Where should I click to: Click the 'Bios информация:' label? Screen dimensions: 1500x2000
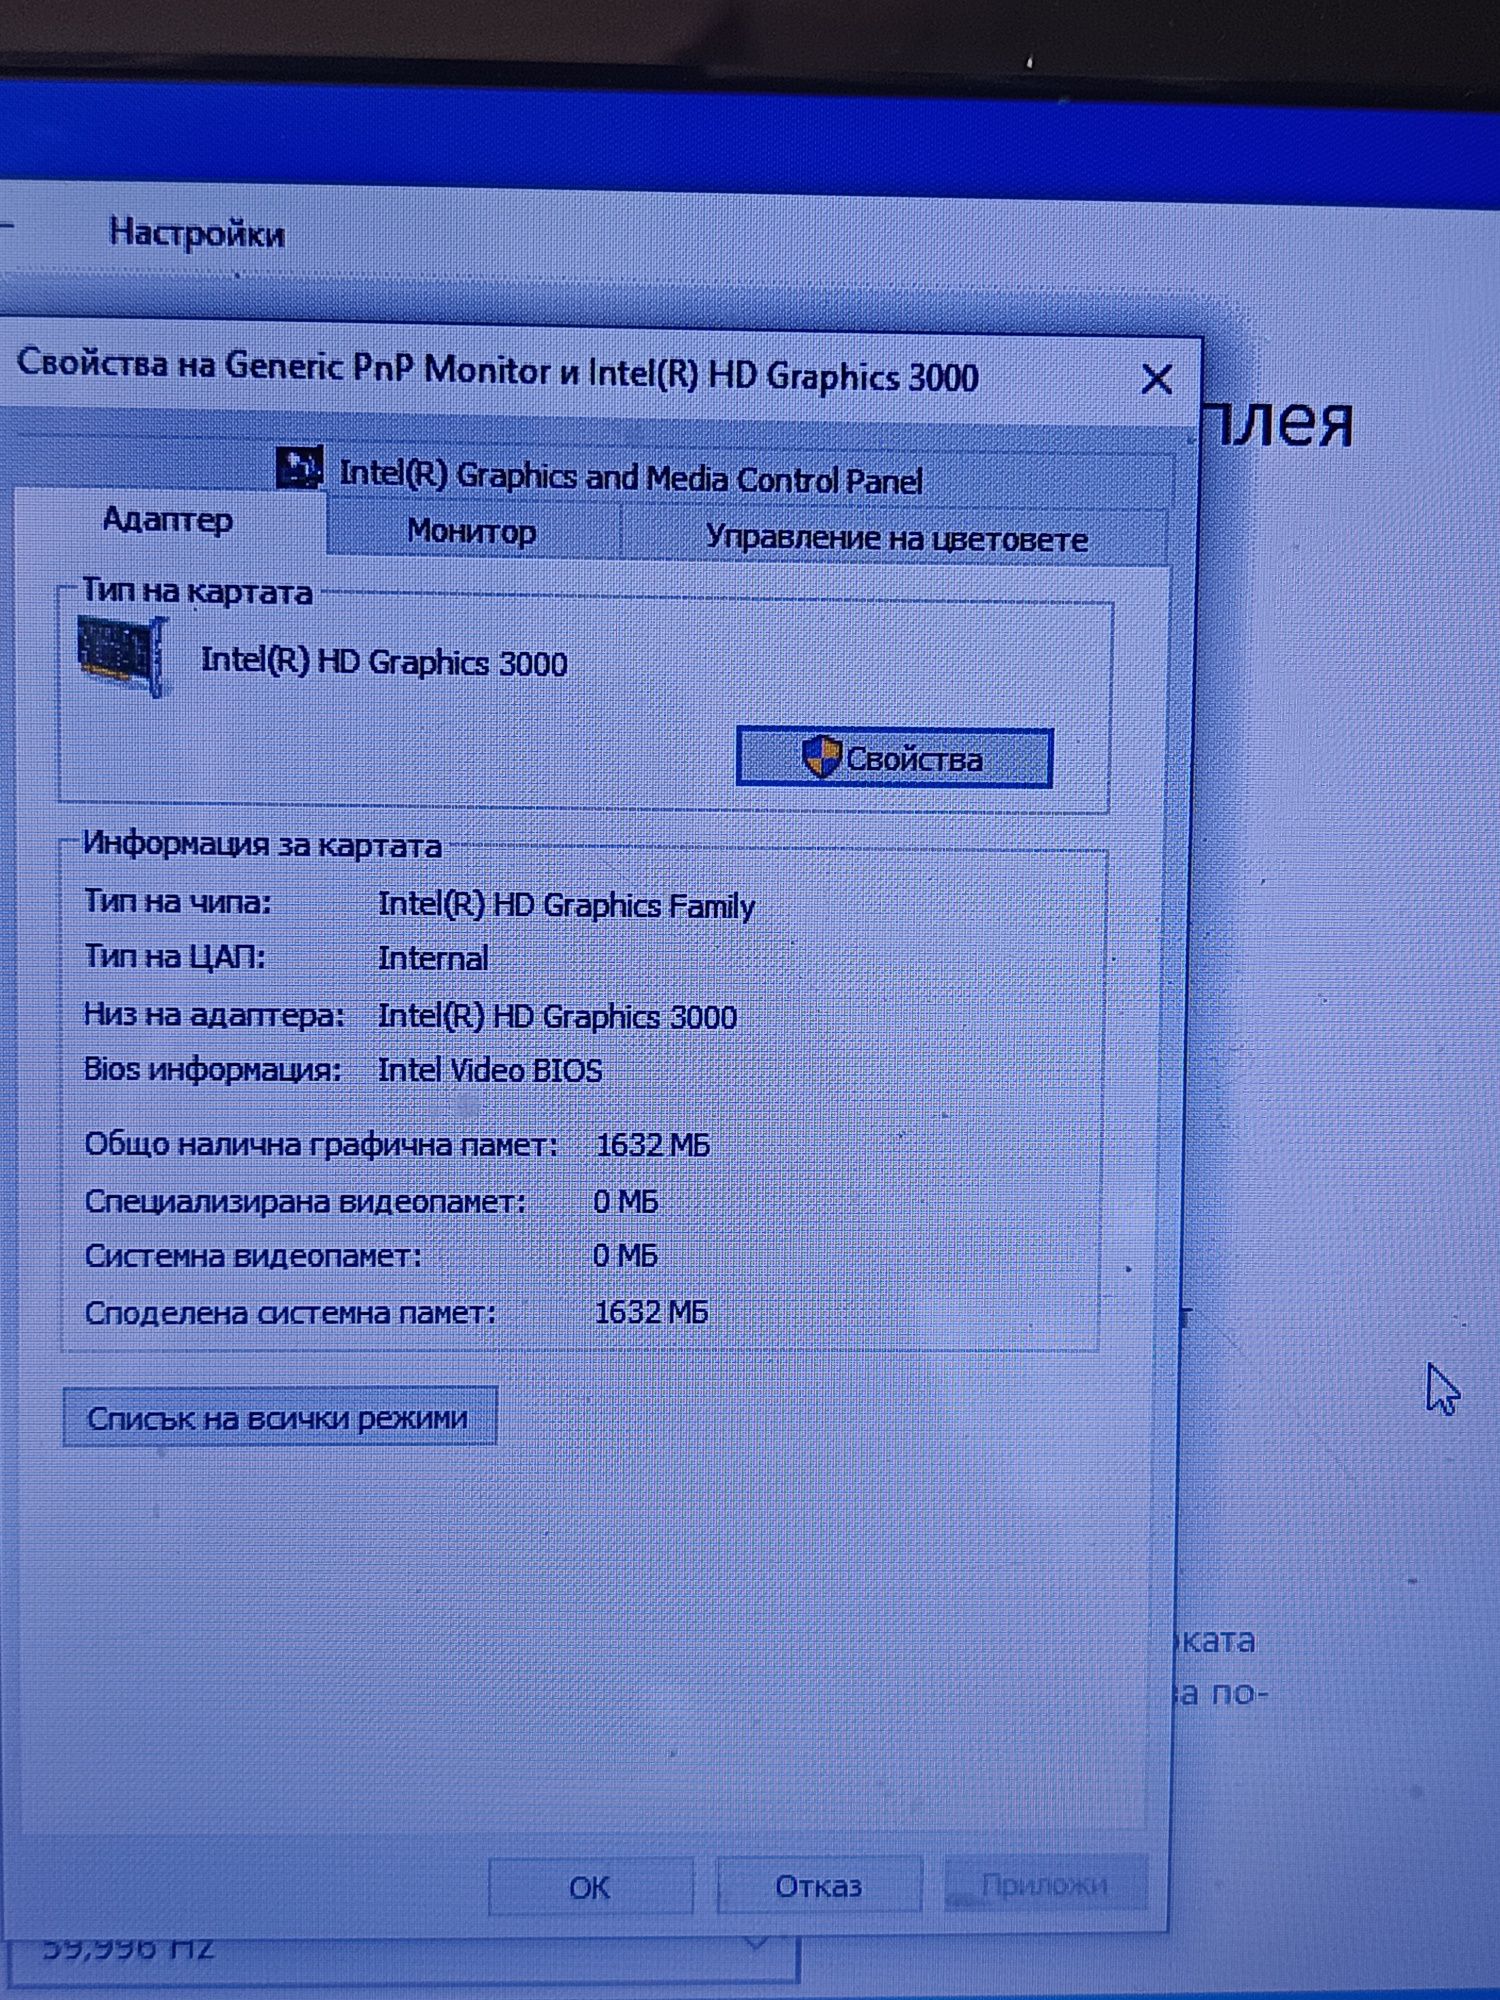point(213,1070)
